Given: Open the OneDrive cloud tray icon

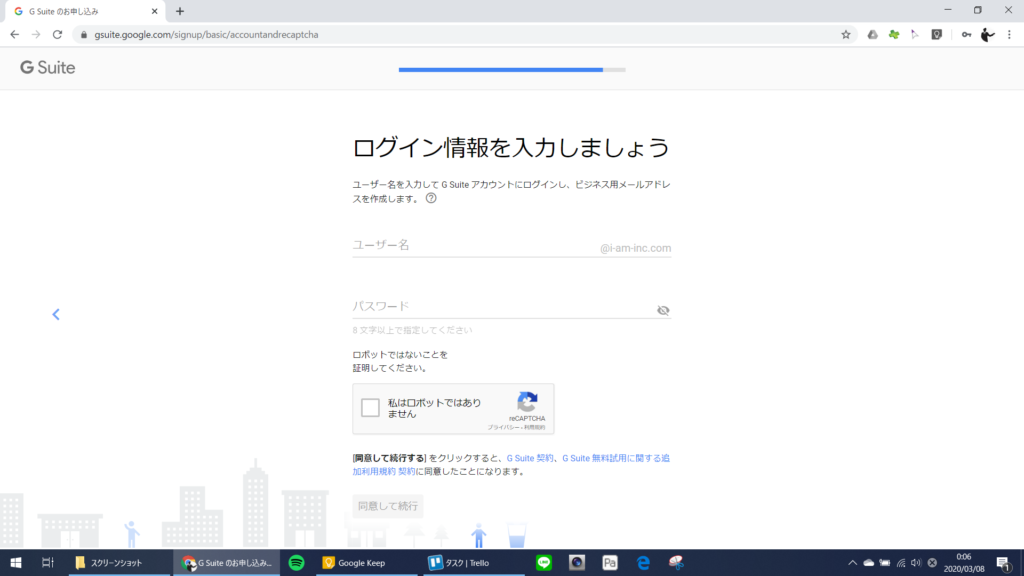Looking at the screenshot, I should 869,562.
